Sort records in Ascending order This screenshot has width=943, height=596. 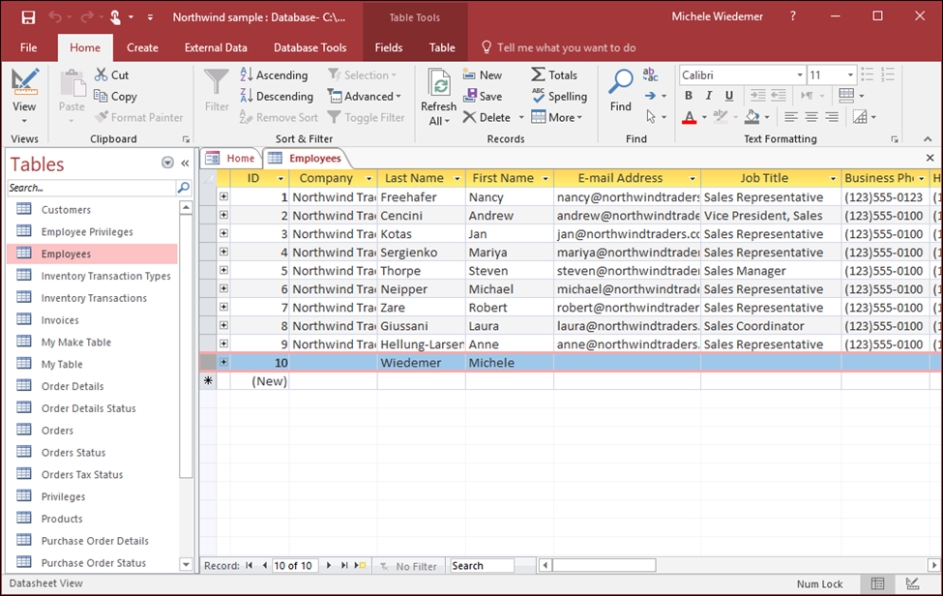tap(274, 75)
